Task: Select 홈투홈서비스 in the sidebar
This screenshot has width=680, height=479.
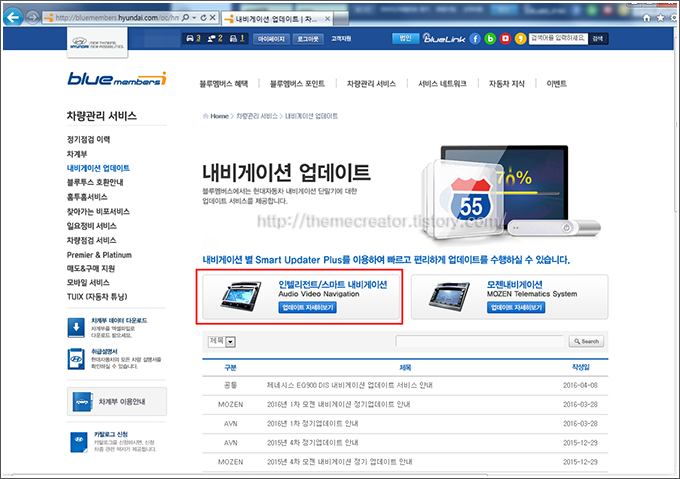Action: [x=87, y=197]
